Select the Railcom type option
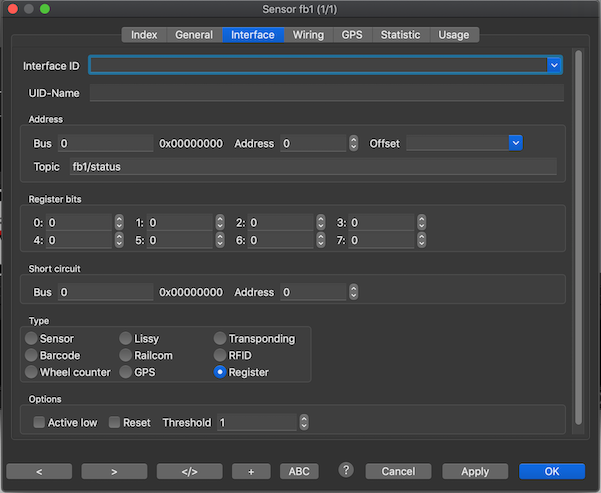This screenshot has height=493, width=601. pos(126,355)
